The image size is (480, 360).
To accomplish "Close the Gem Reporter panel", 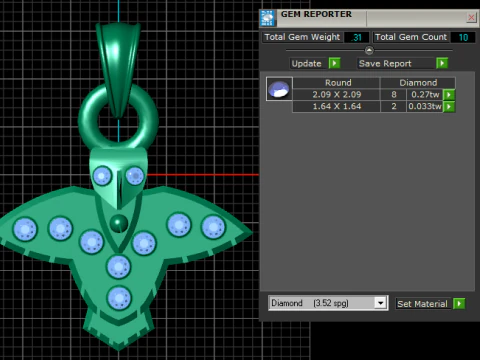I will coord(471,17).
